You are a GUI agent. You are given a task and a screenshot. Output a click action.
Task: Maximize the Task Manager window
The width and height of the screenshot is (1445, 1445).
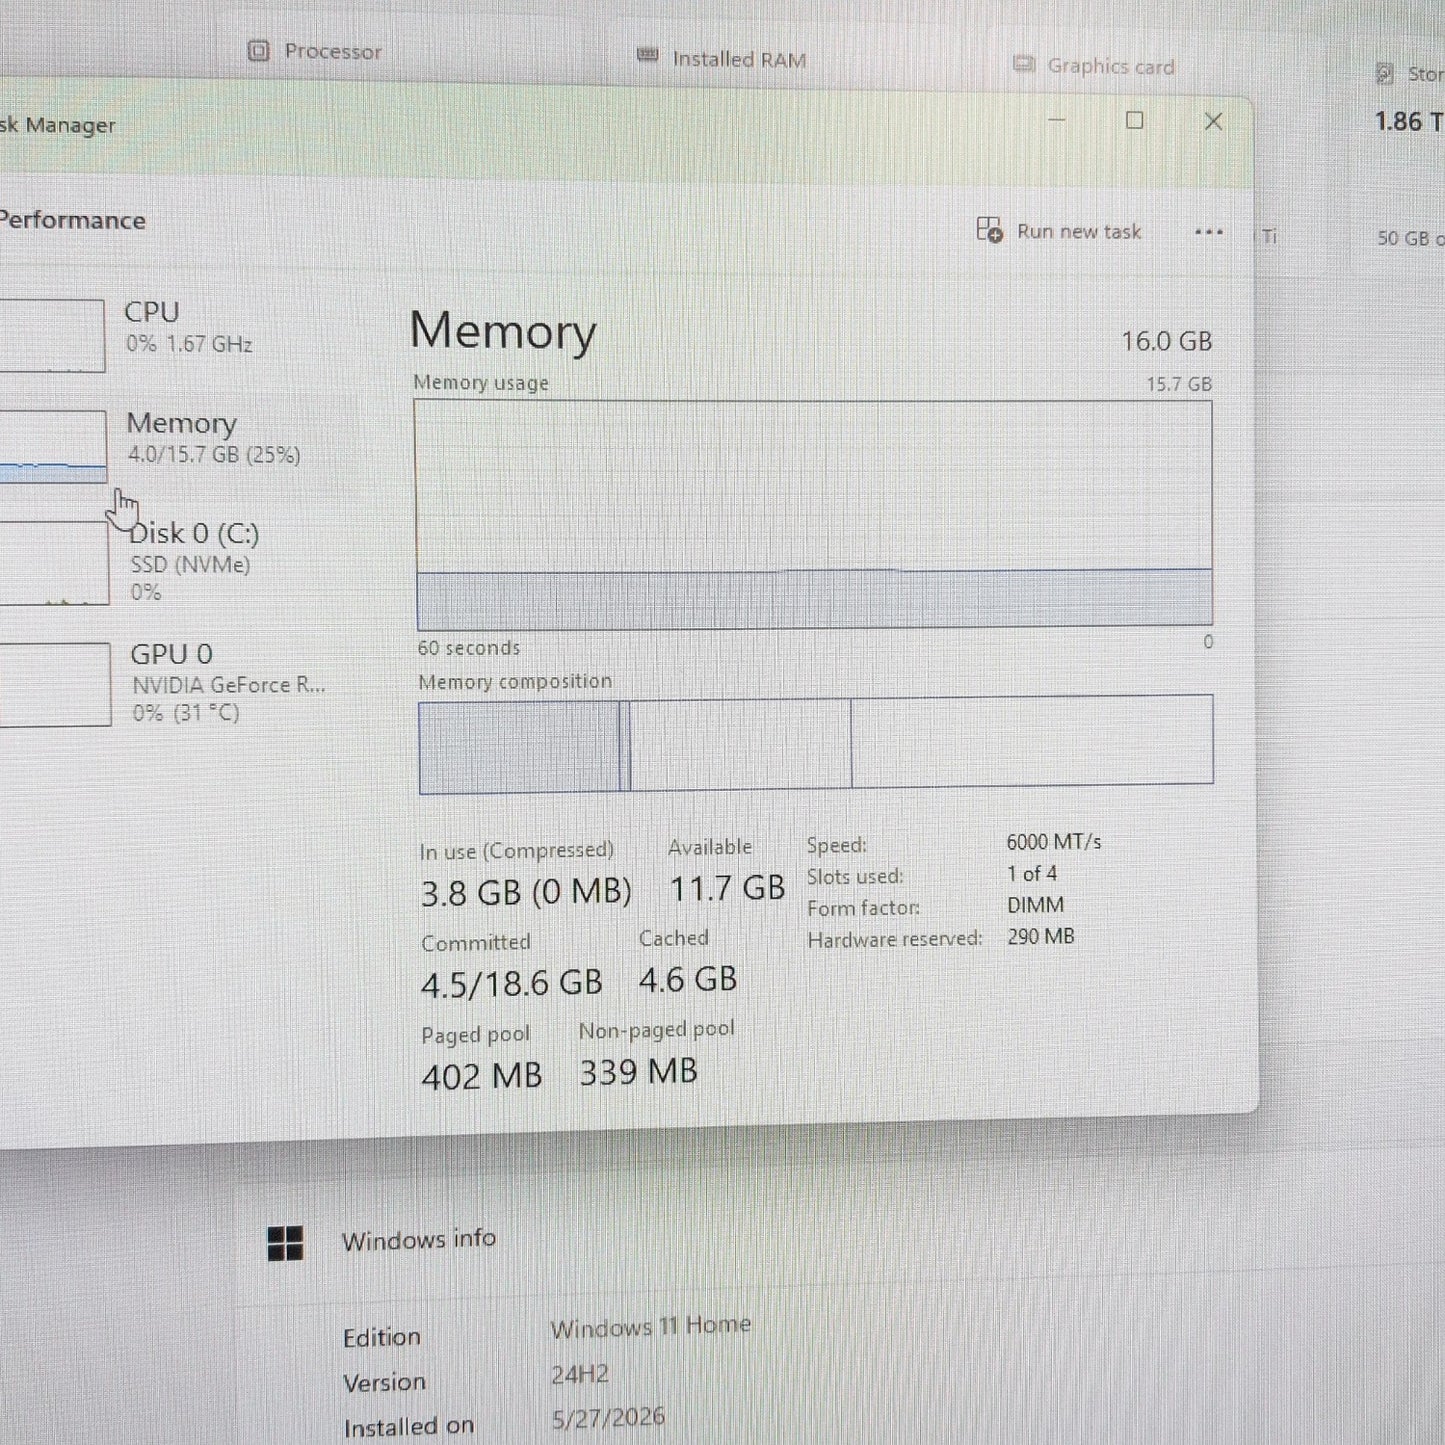(x=1134, y=121)
